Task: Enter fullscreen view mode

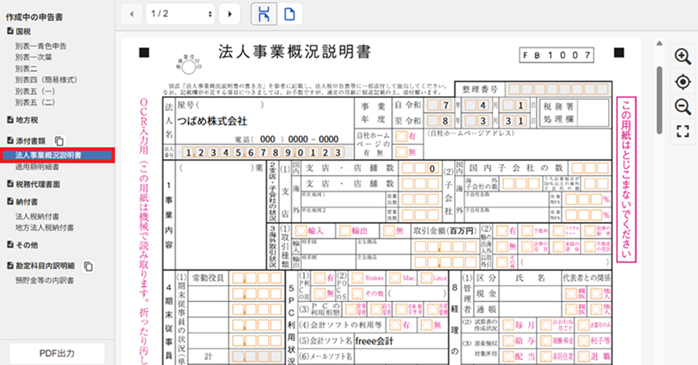Action: click(682, 131)
